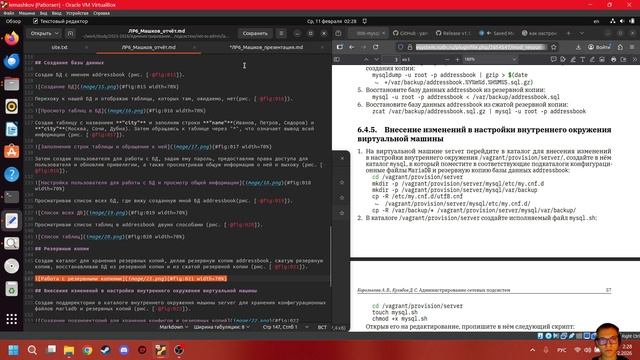Open a new Firefox tab

coord(569,33)
